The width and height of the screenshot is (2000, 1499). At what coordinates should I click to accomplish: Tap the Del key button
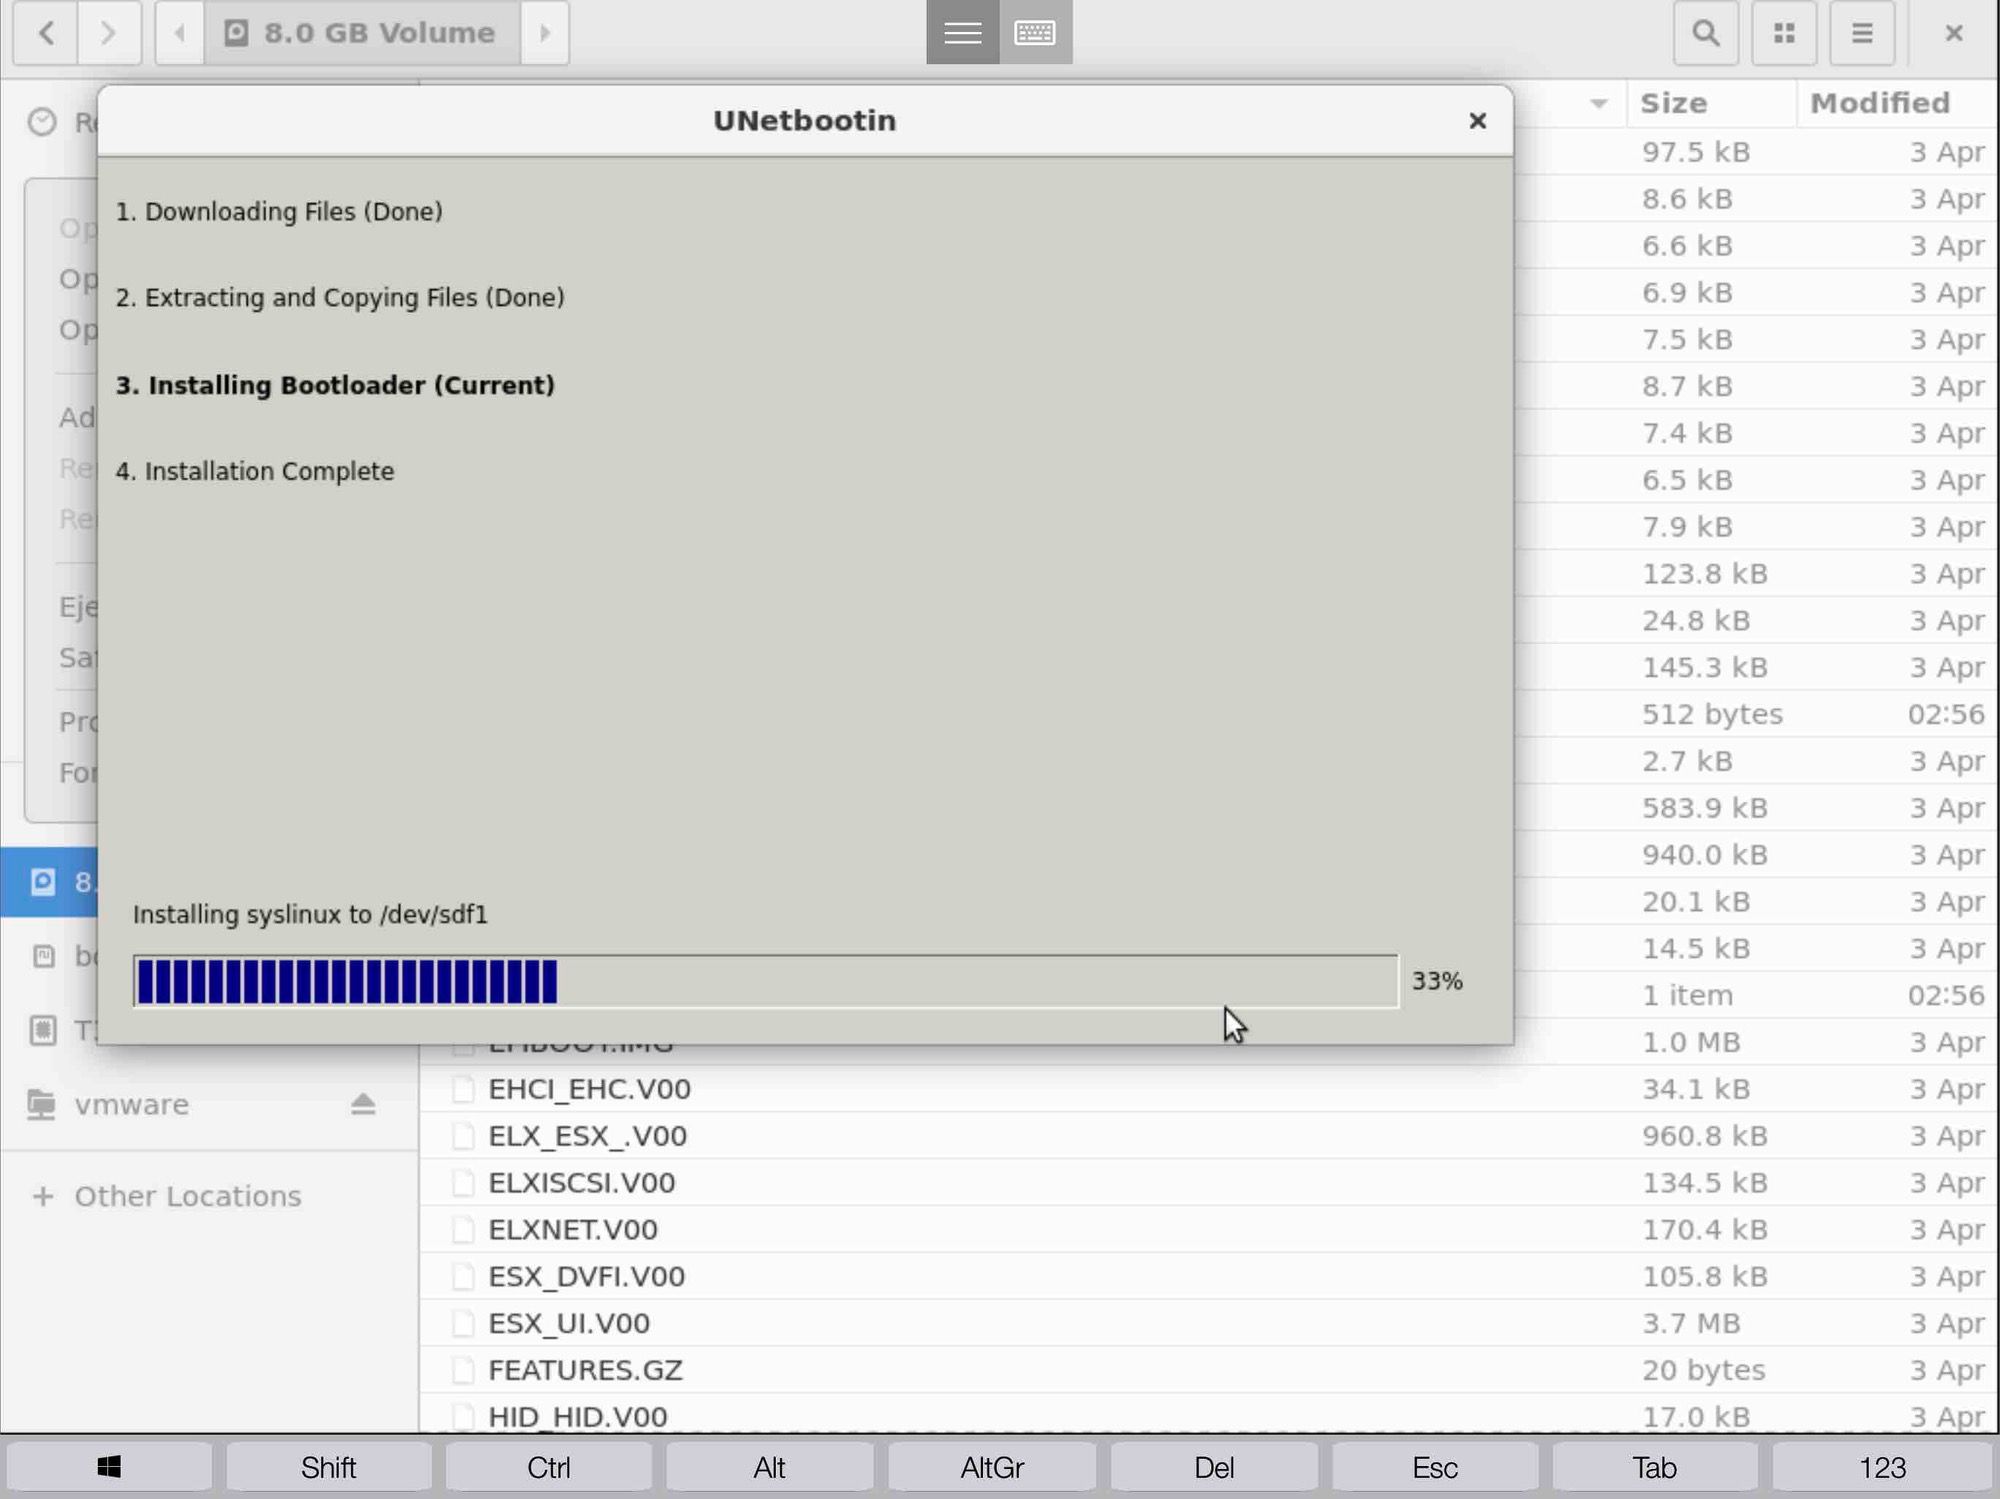[1214, 1467]
